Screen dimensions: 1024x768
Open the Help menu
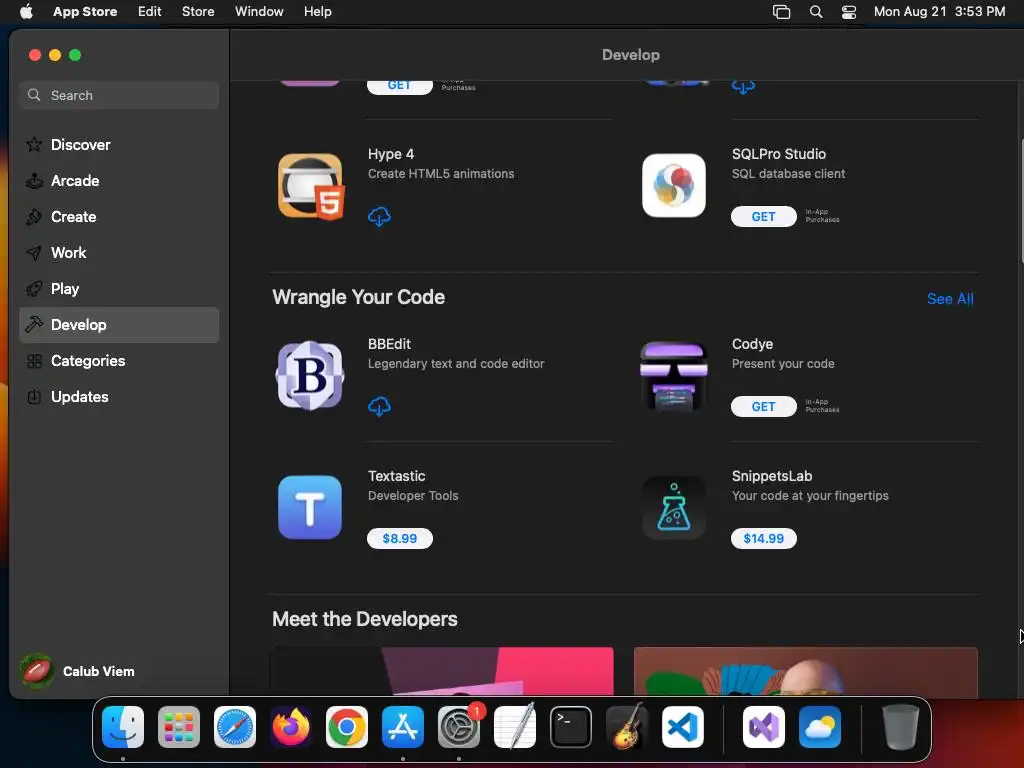point(317,12)
